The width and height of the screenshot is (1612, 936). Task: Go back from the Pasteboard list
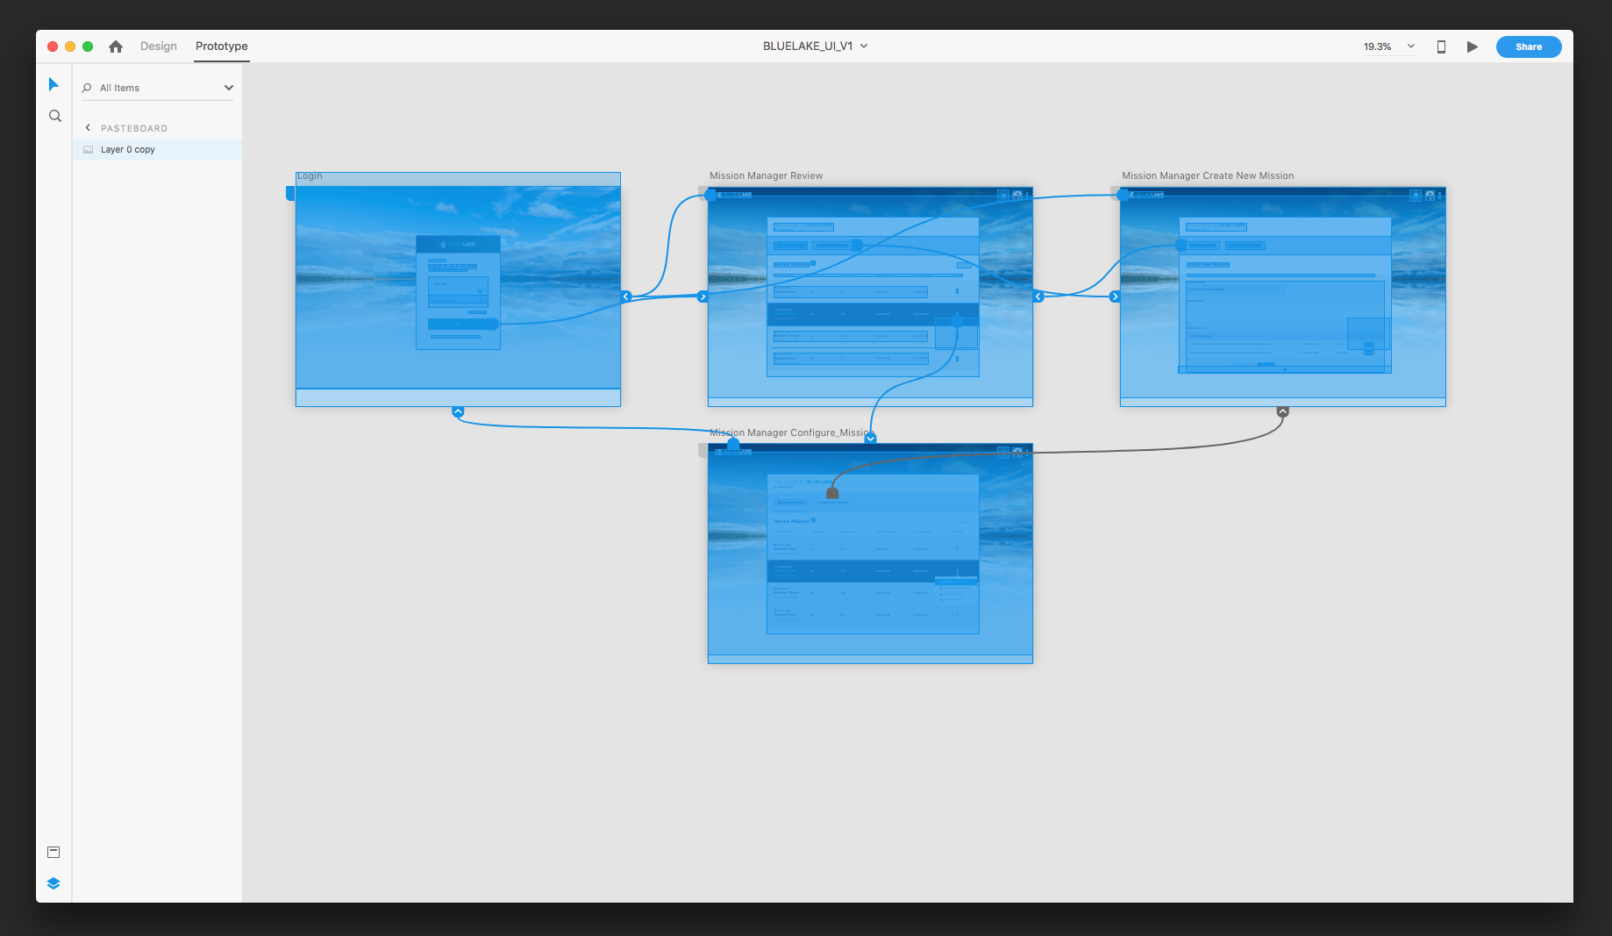click(x=88, y=128)
